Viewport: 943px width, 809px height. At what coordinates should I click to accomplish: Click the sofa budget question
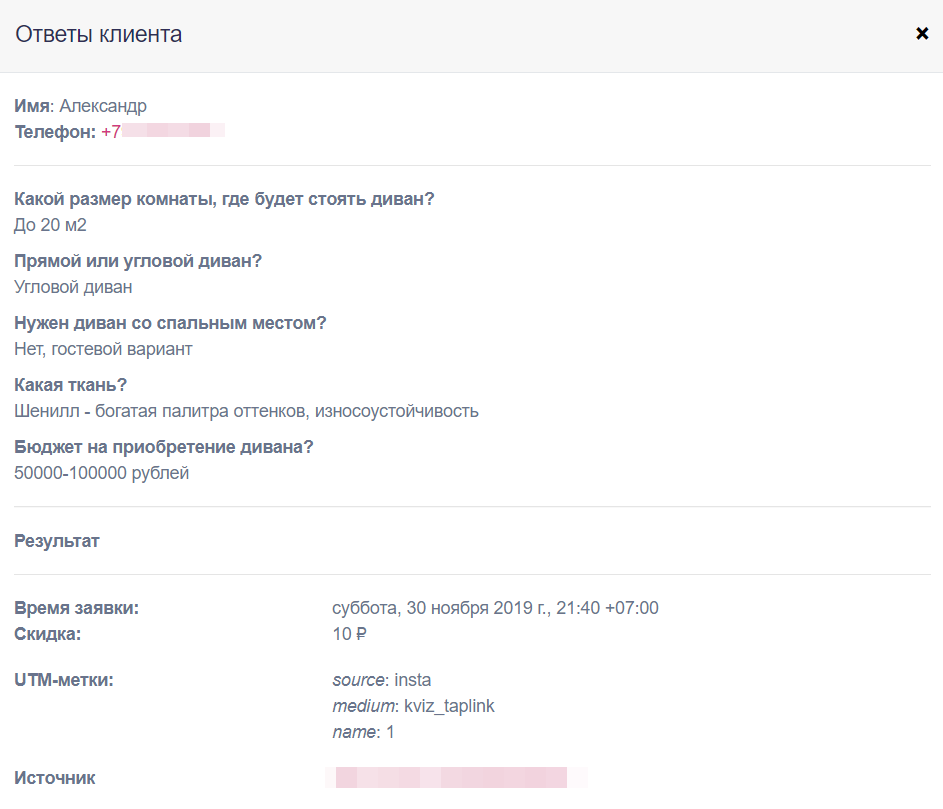coord(163,447)
